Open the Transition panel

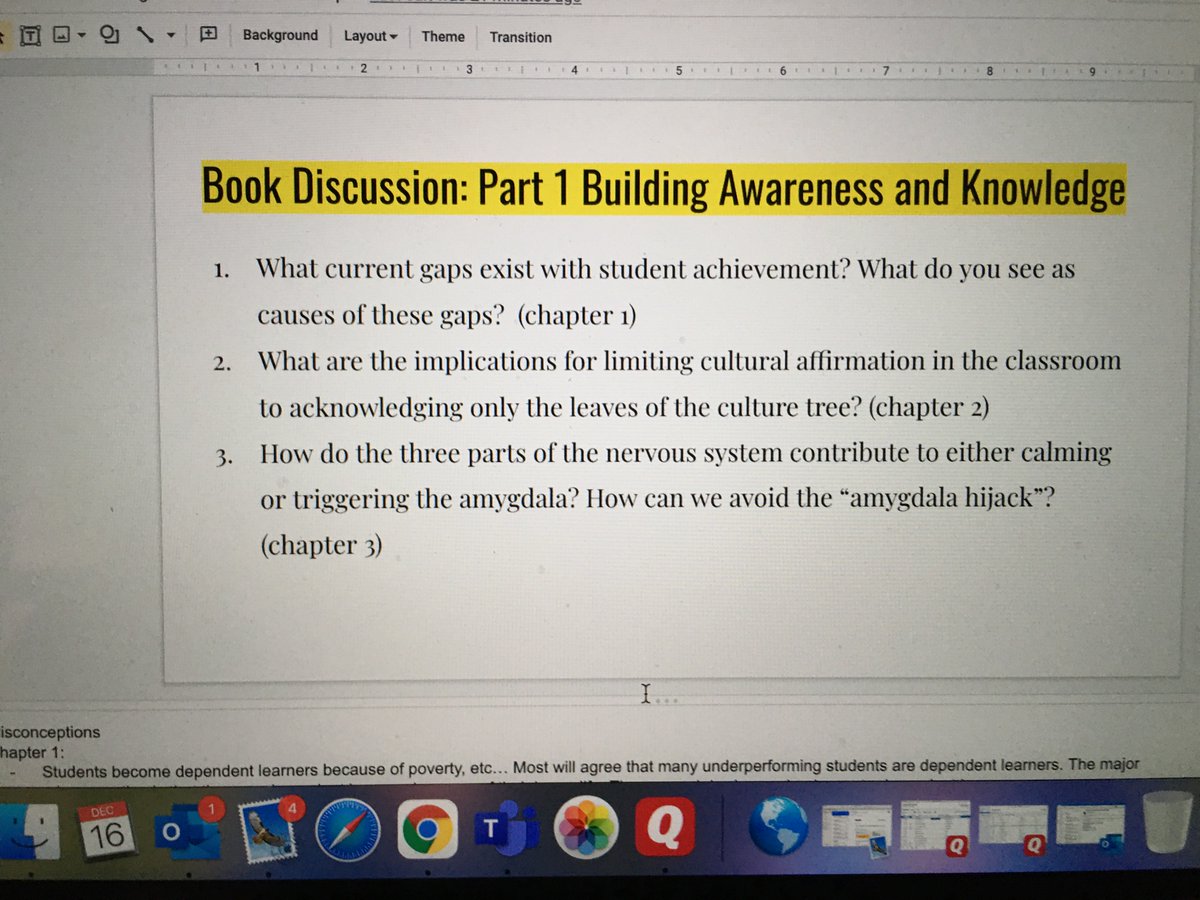pos(520,37)
